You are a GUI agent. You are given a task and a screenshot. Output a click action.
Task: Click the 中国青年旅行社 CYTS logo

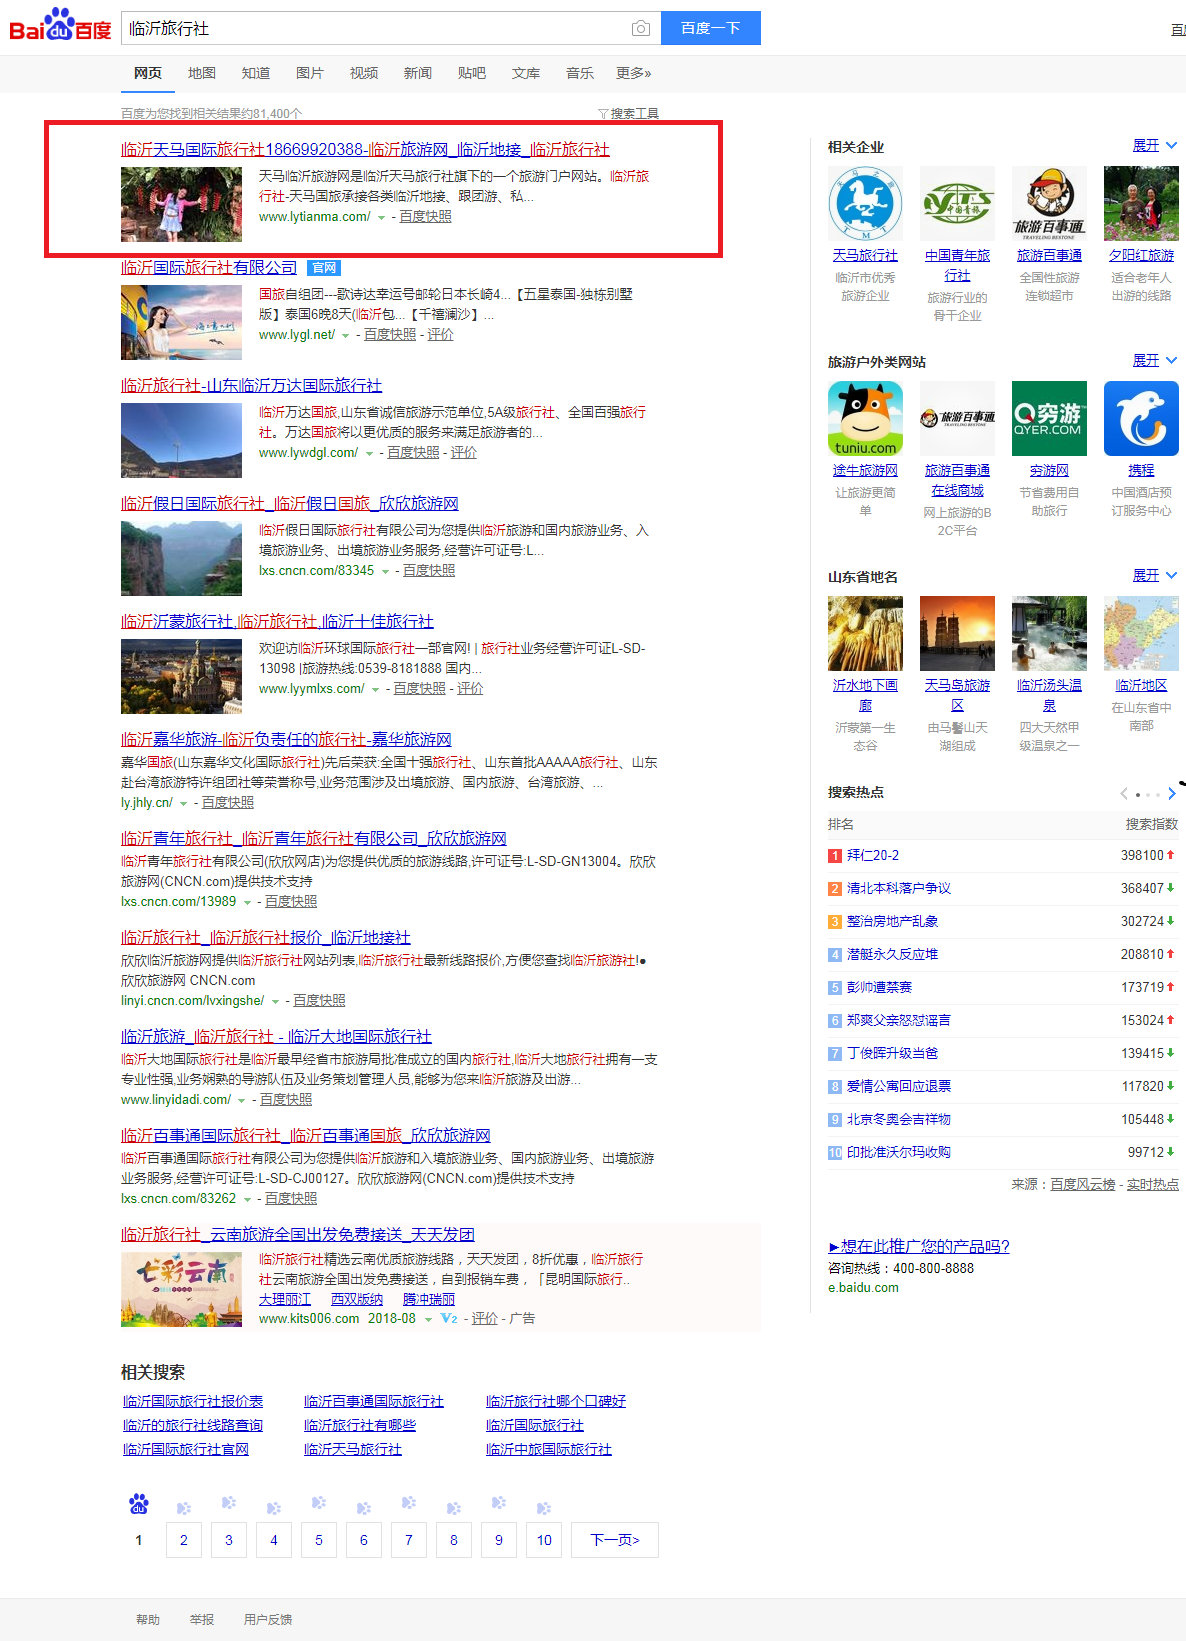point(957,204)
